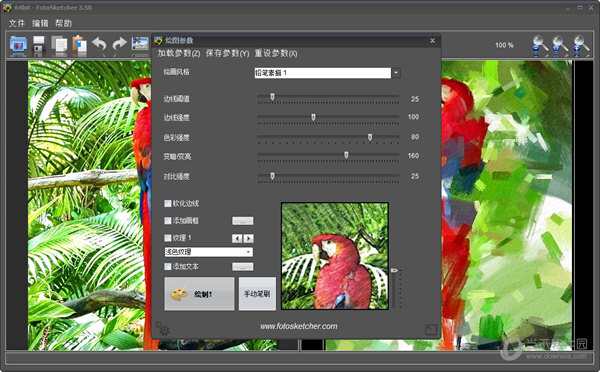Open frame options button beside 添加画框

tap(243, 221)
